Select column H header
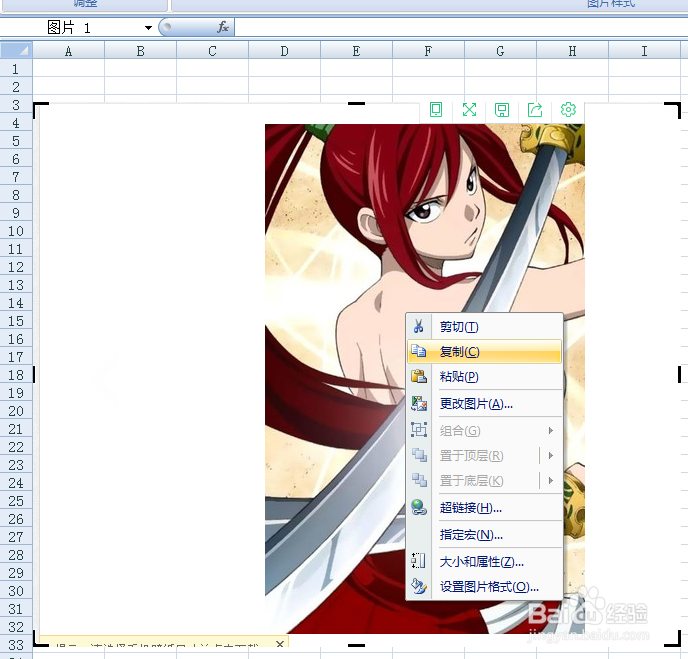This screenshot has height=659, width=688. point(572,51)
